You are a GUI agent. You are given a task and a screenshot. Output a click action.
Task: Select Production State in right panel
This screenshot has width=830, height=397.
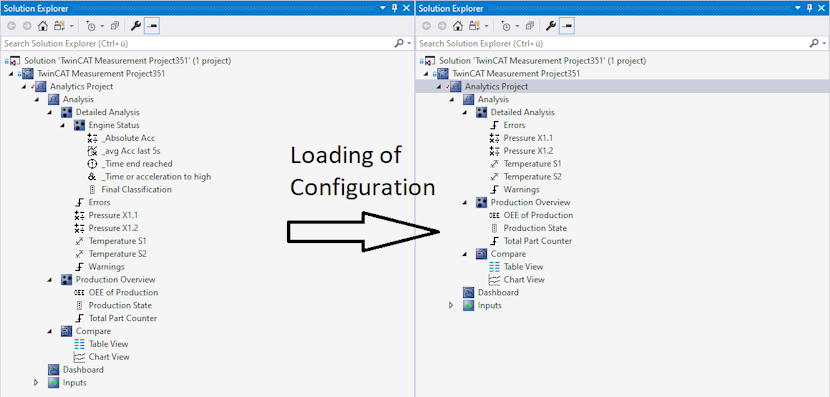[535, 228]
